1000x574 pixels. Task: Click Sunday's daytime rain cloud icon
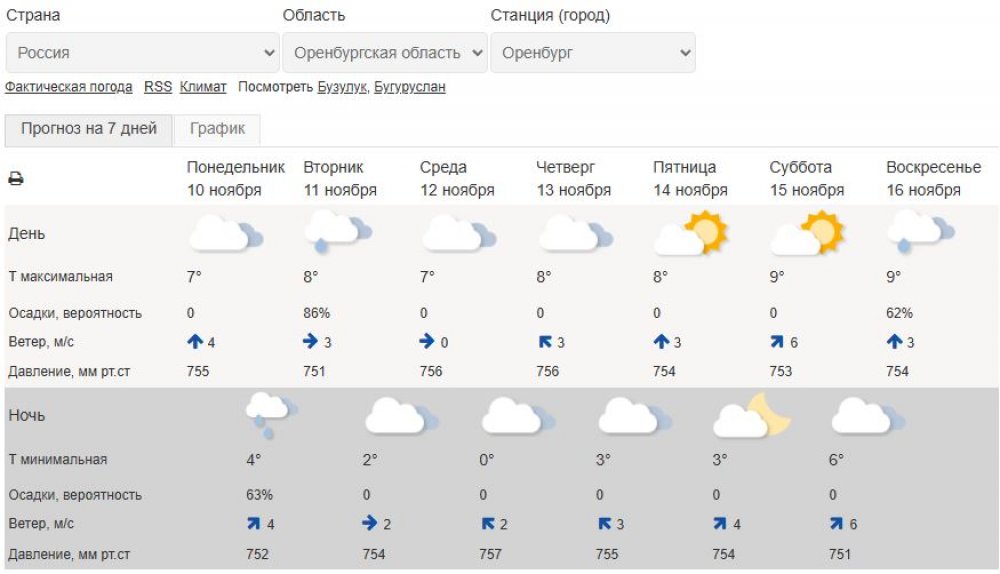click(920, 232)
